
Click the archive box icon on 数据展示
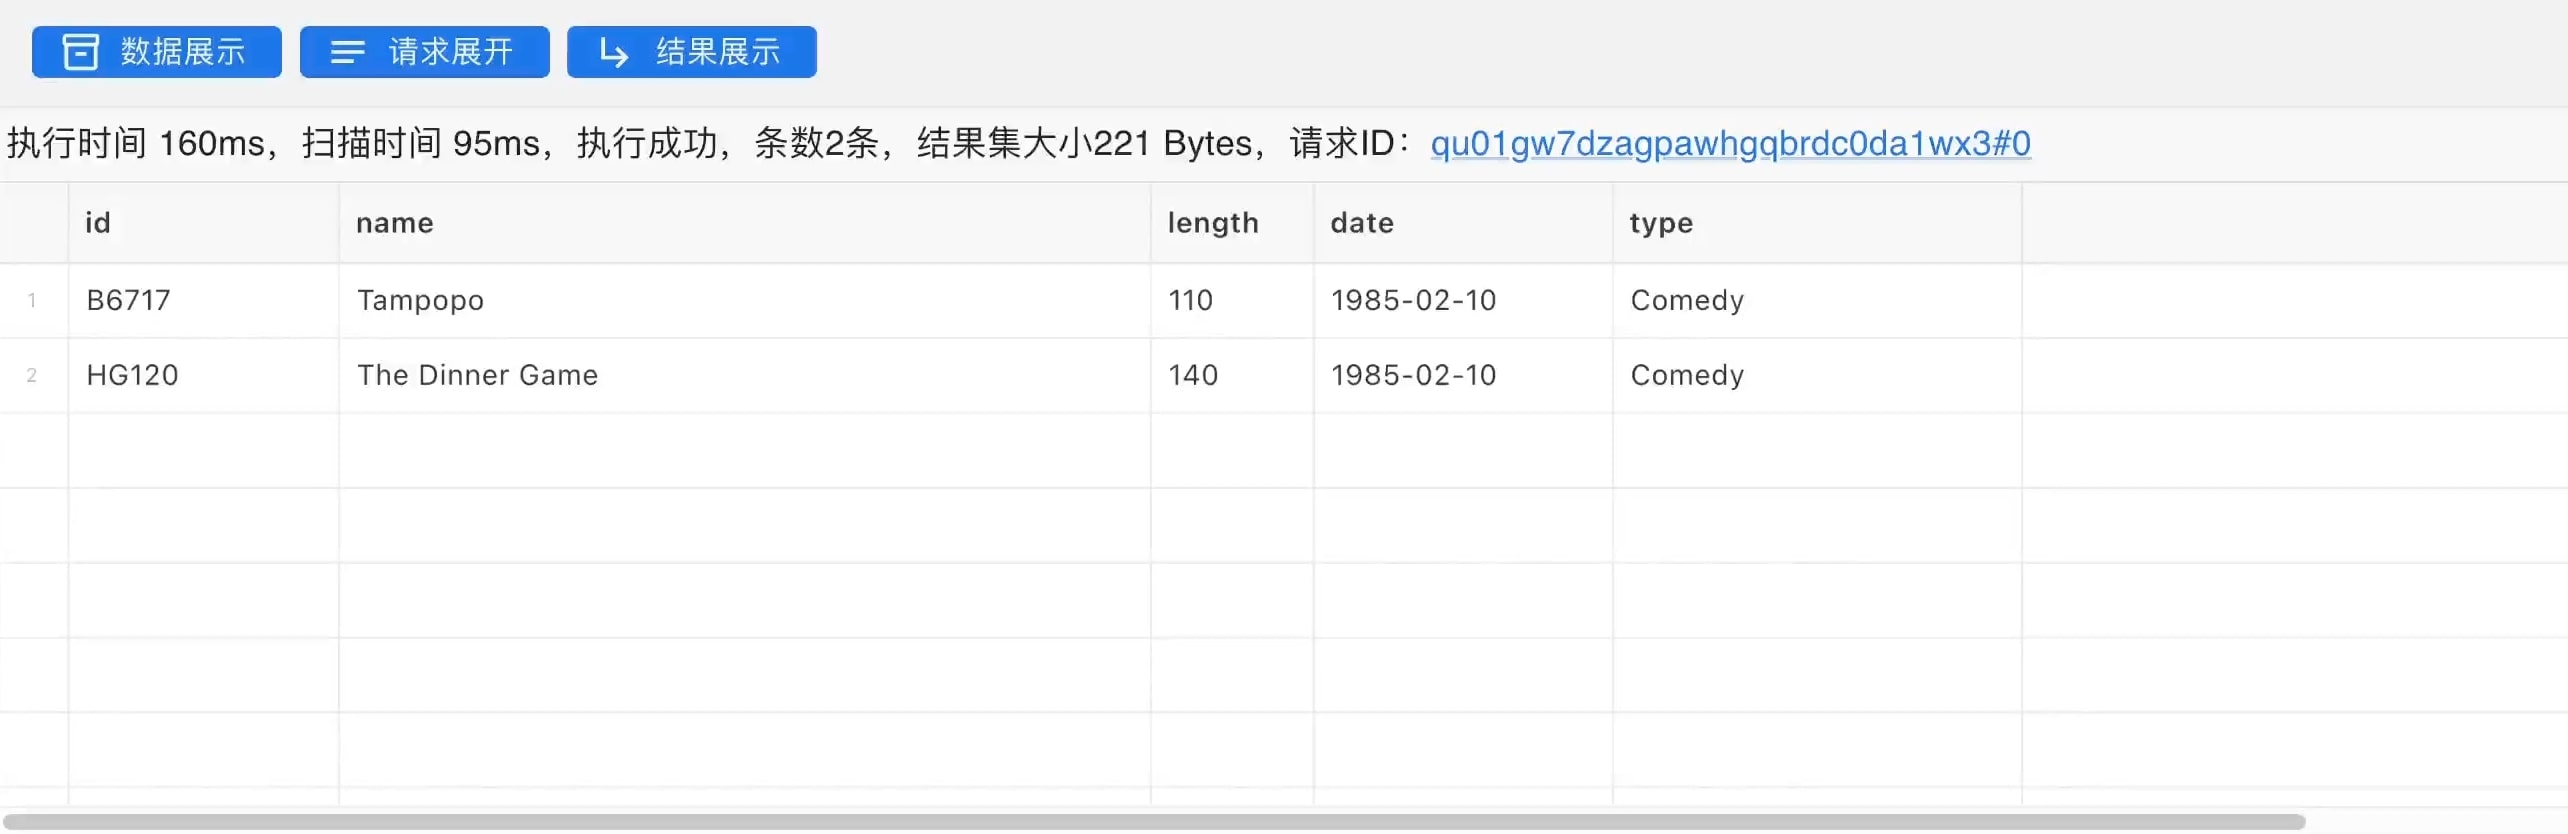click(x=81, y=52)
